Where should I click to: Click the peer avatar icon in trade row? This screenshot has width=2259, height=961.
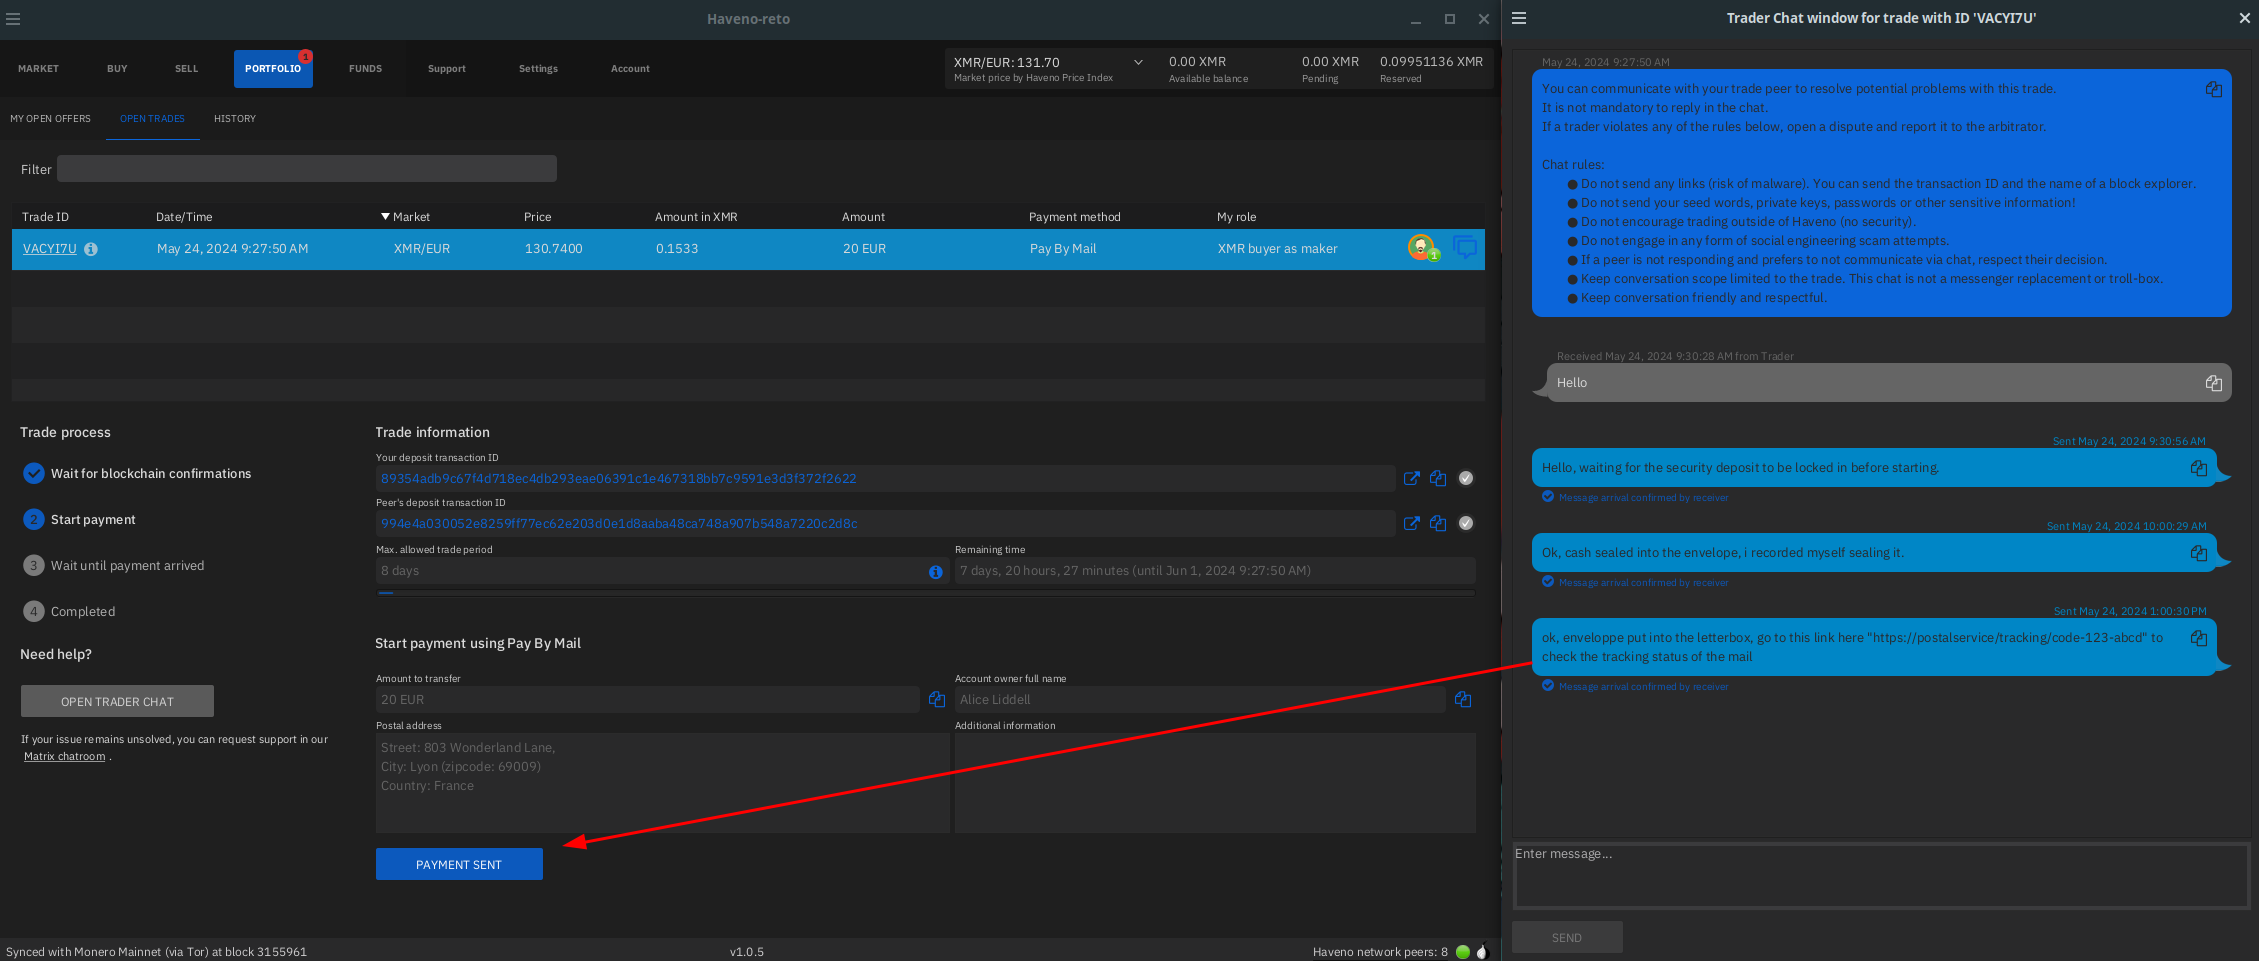tap(1421, 247)
